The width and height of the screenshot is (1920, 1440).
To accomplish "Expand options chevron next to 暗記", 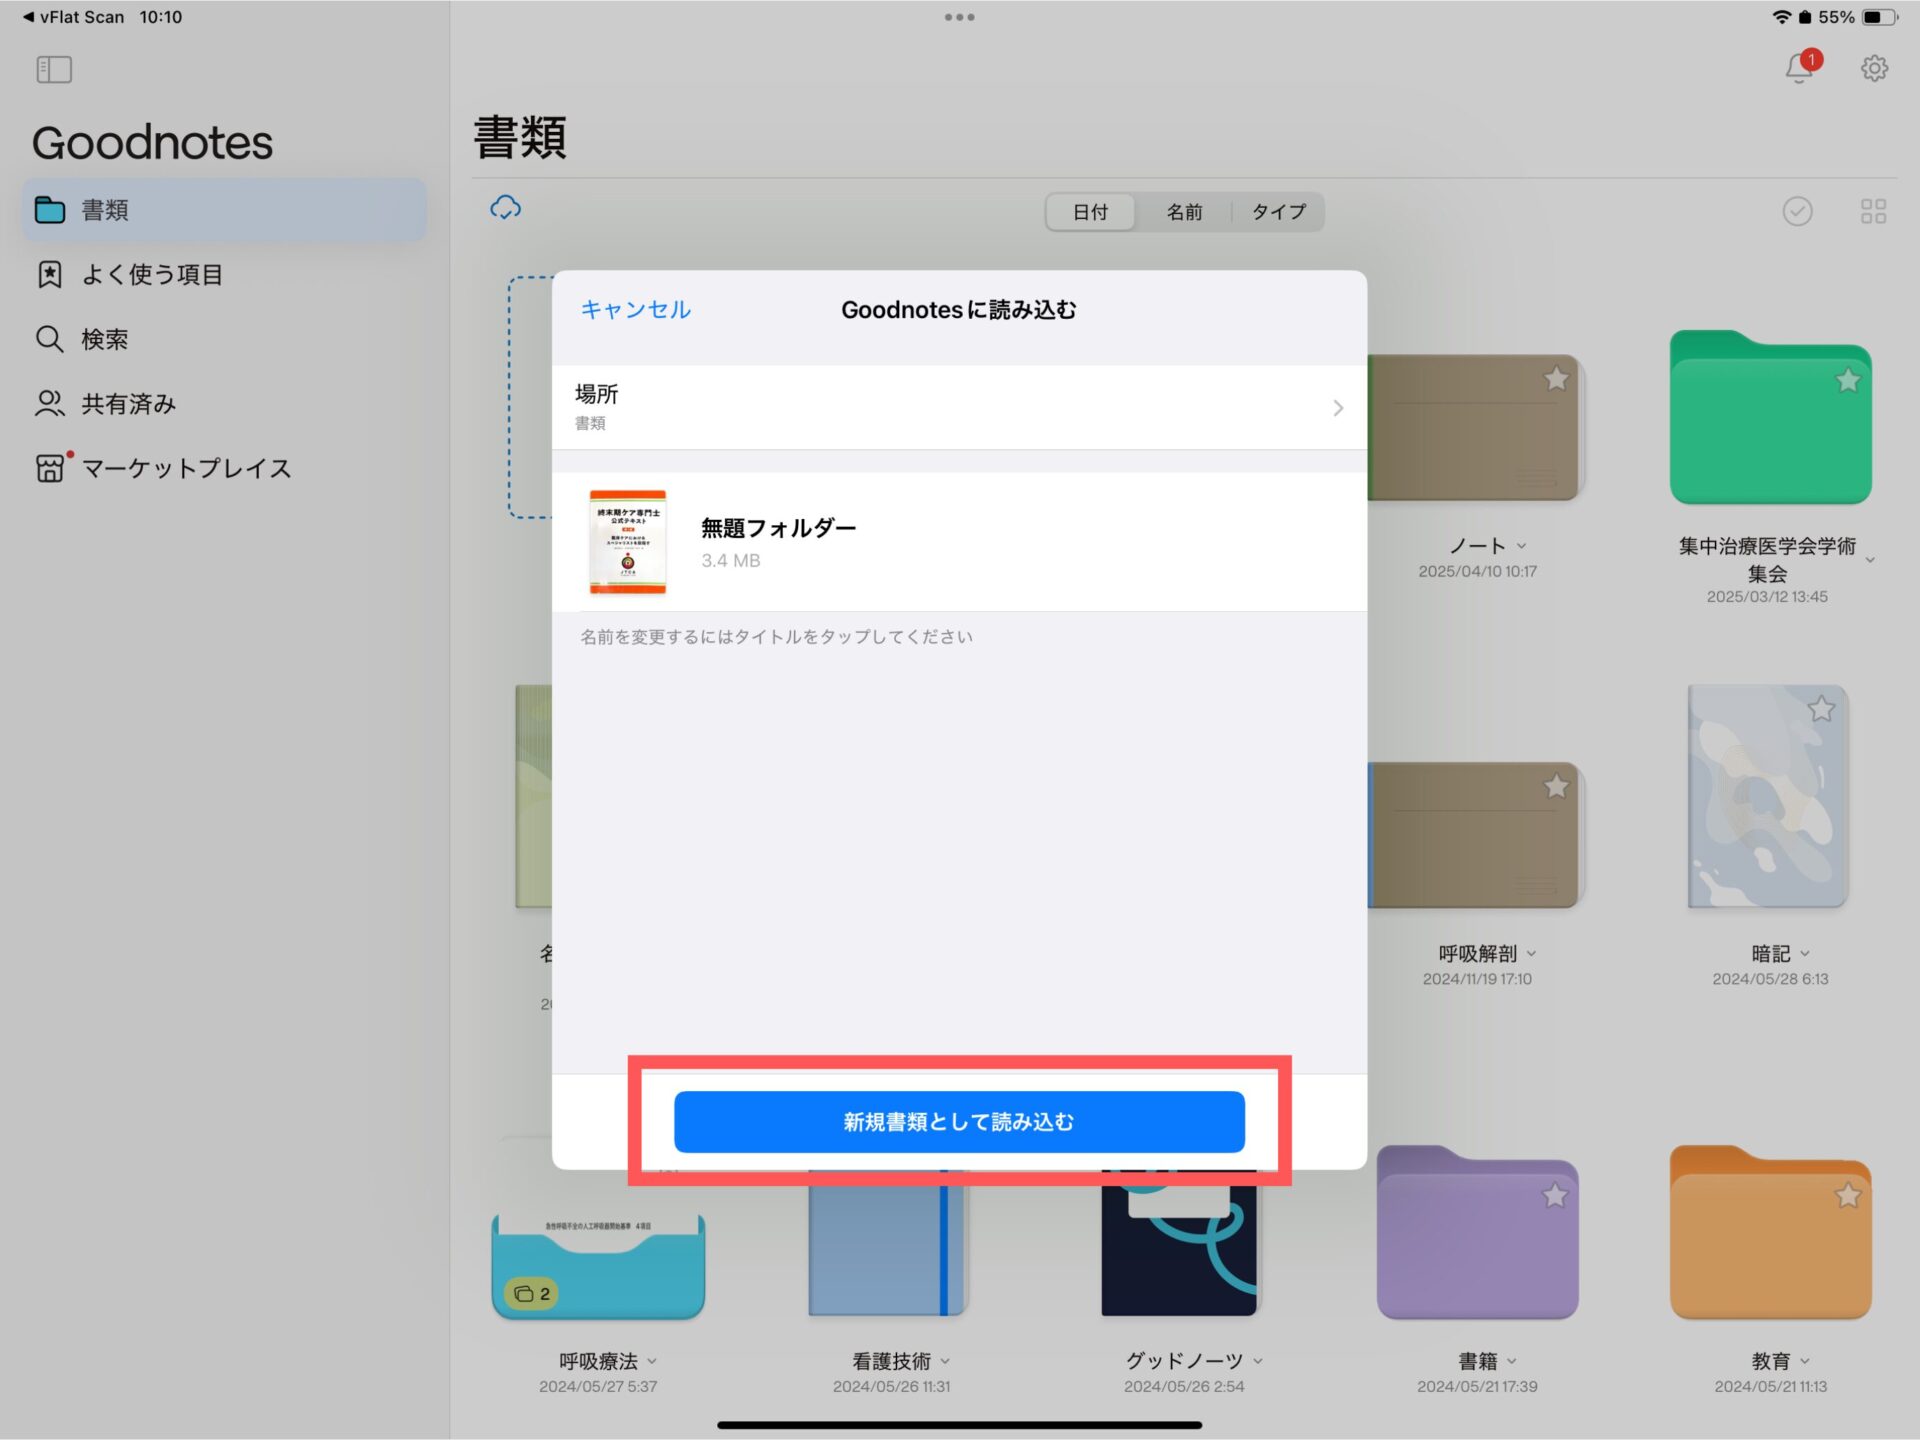I will tap(1804, 954).
